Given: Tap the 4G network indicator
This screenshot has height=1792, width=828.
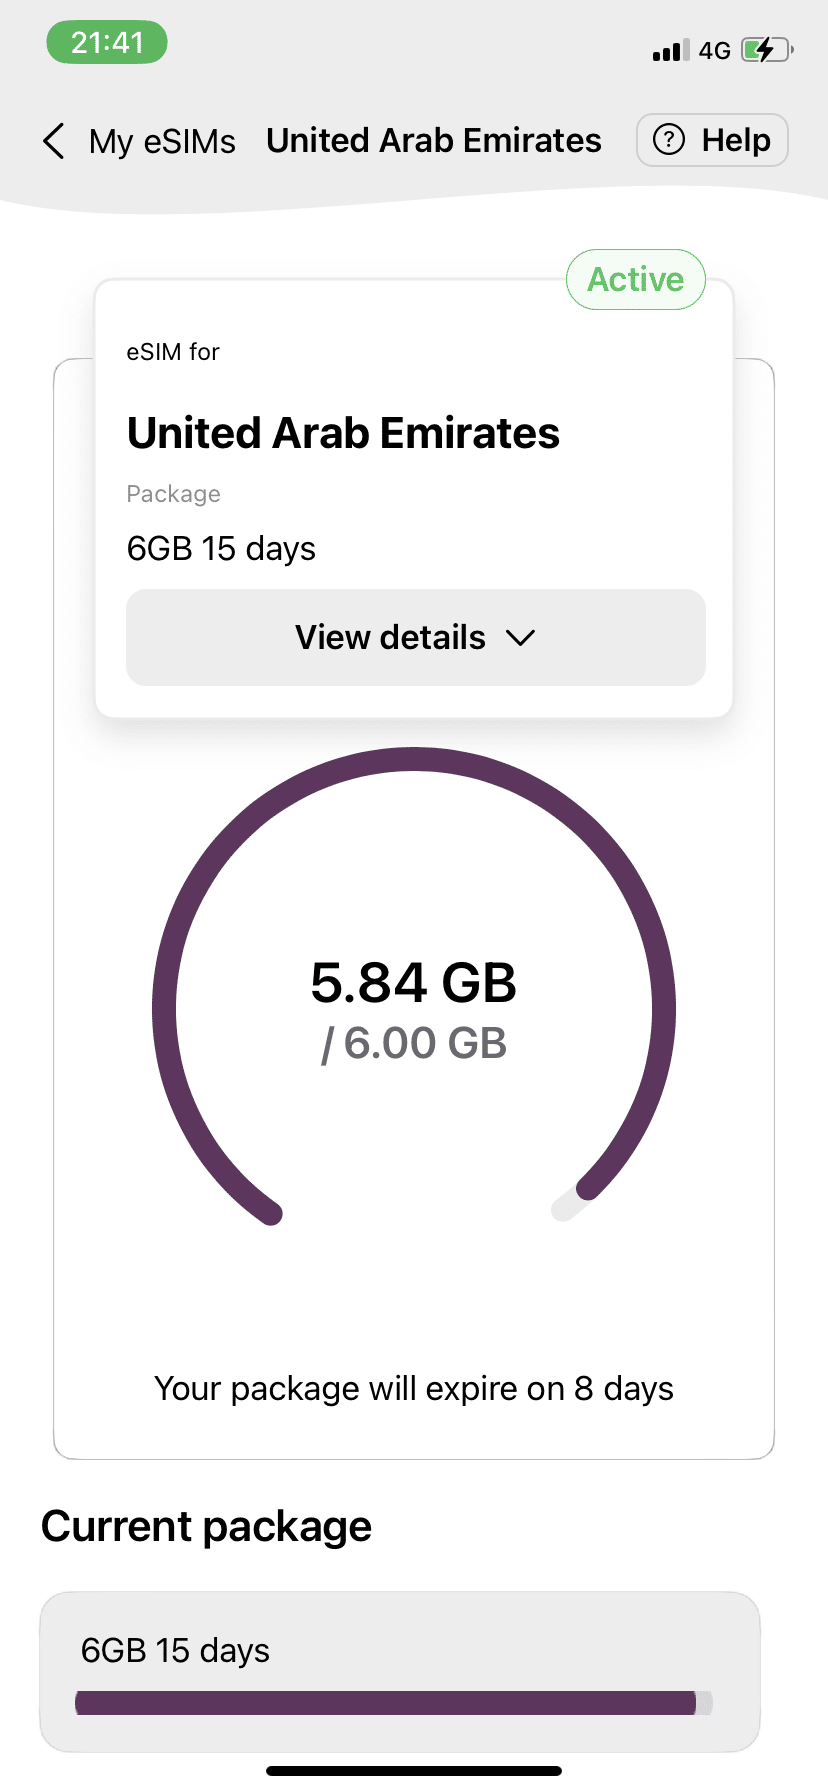Looking at the screenshot, I should pos(715,51).
